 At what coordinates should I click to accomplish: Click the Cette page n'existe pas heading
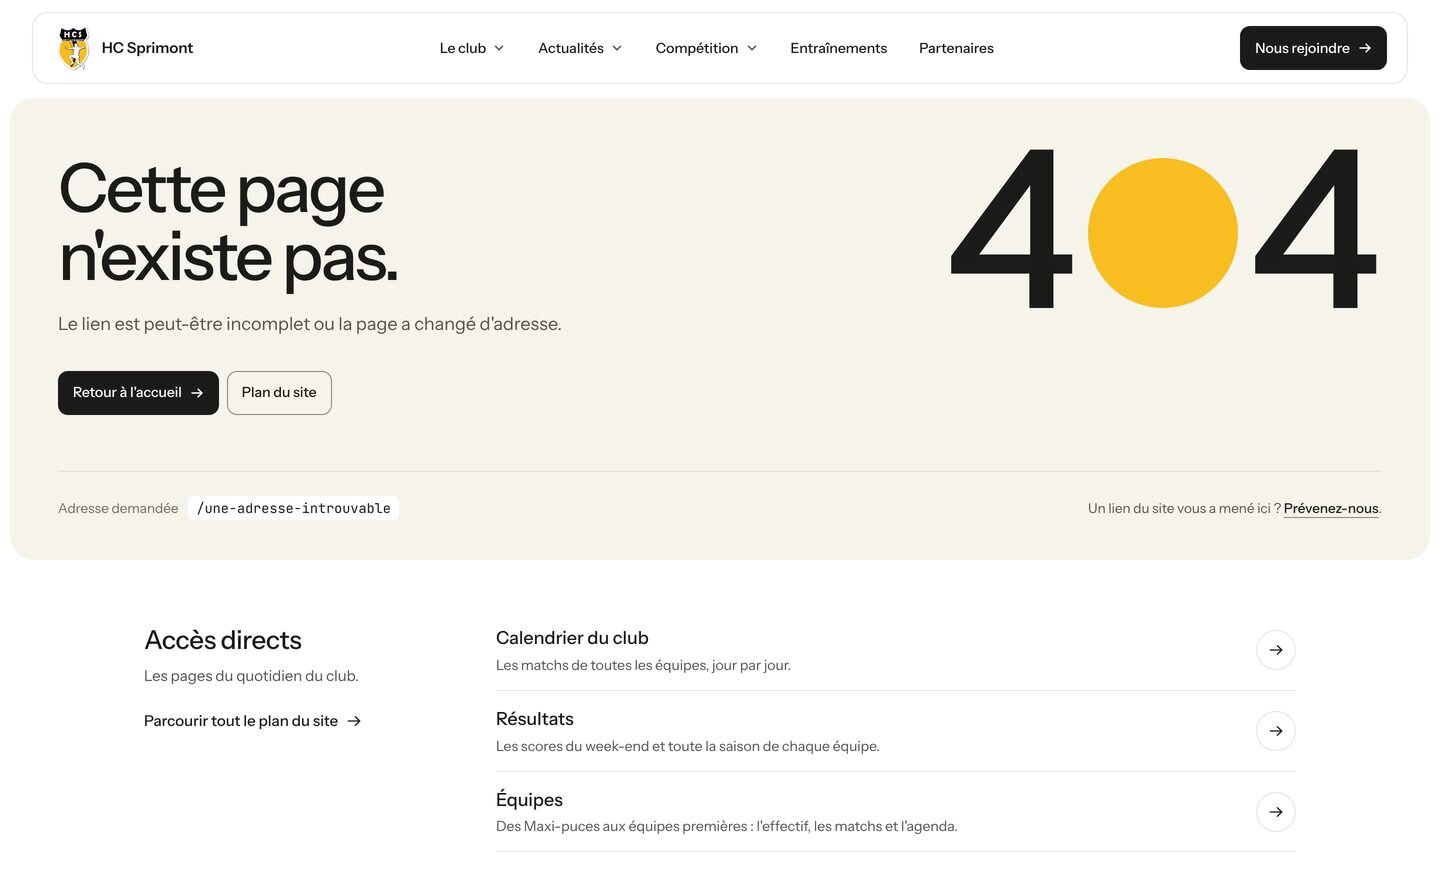(x=228, y=223)
